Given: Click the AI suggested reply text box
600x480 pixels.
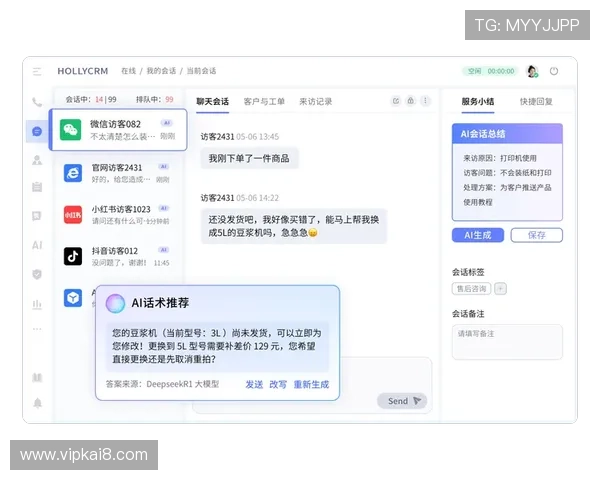Looking at the screenshot, I should tap(217, 346).
